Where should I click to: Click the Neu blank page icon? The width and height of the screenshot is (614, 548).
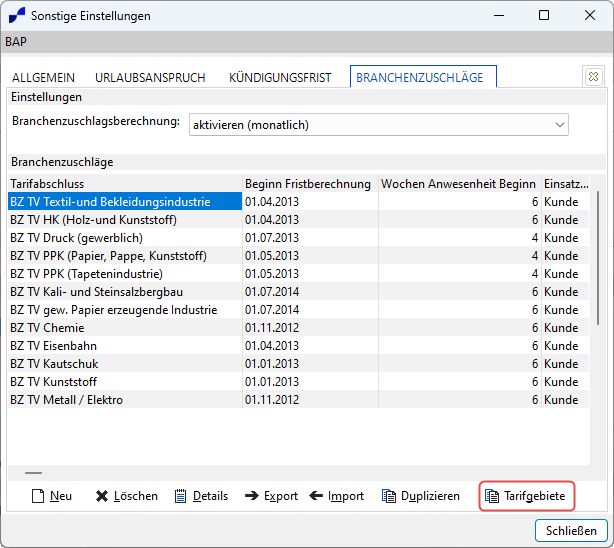click(38, 496)
